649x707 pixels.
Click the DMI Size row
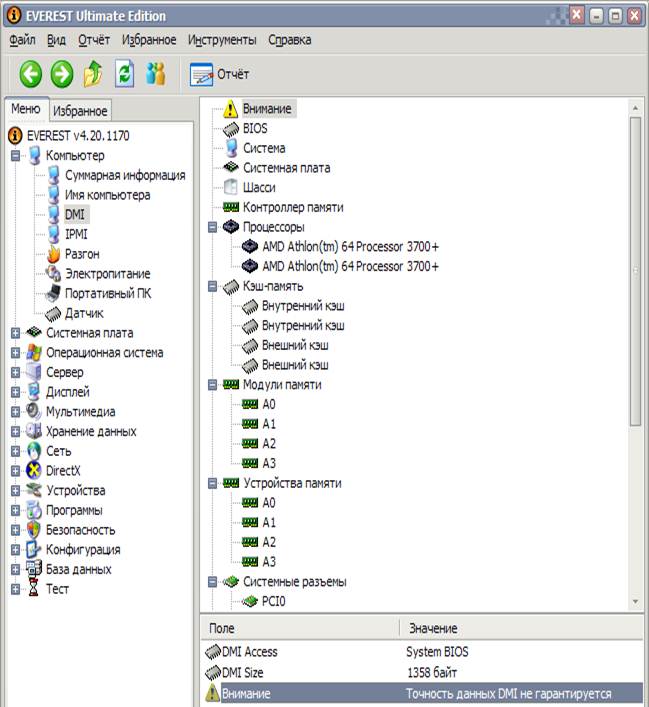click(423, 672)
